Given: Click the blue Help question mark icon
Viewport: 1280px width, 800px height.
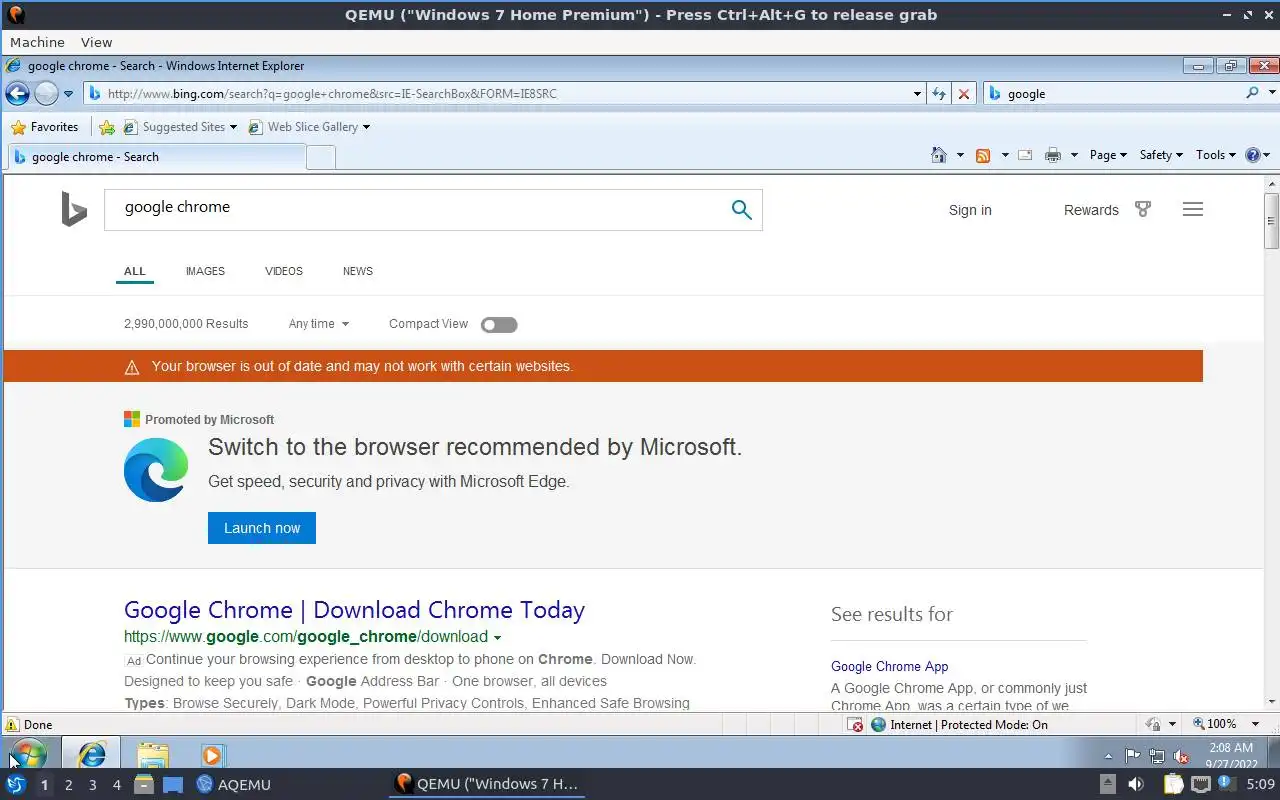Looking at the screenshot, I should [1253, 155].
